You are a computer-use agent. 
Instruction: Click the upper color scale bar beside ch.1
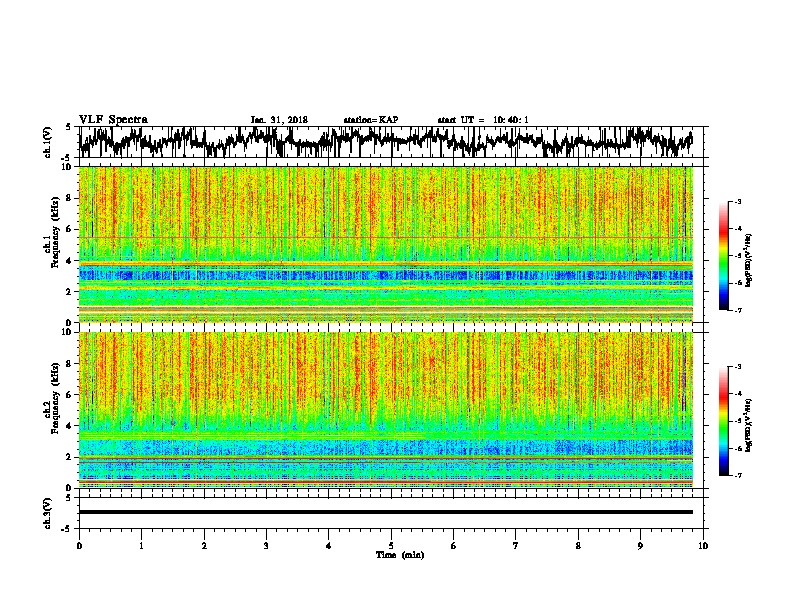pos(724,256)
